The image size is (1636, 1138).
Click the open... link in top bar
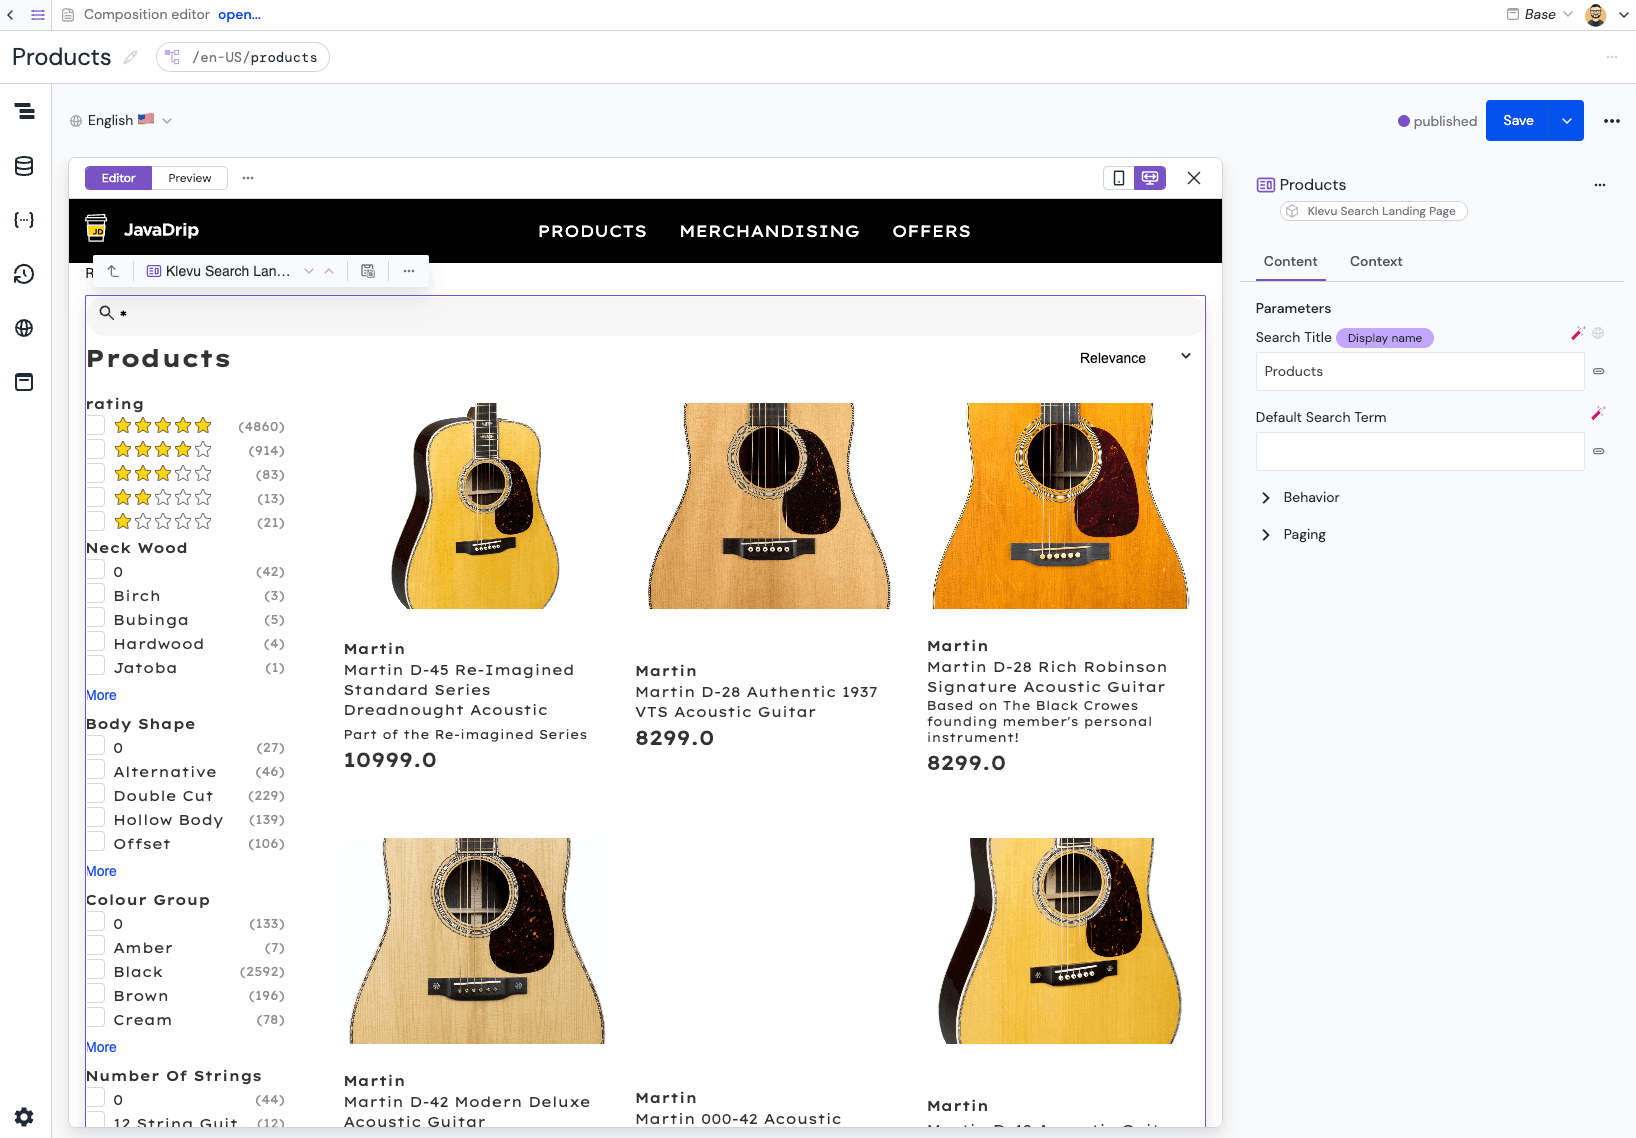click(239, 15)
